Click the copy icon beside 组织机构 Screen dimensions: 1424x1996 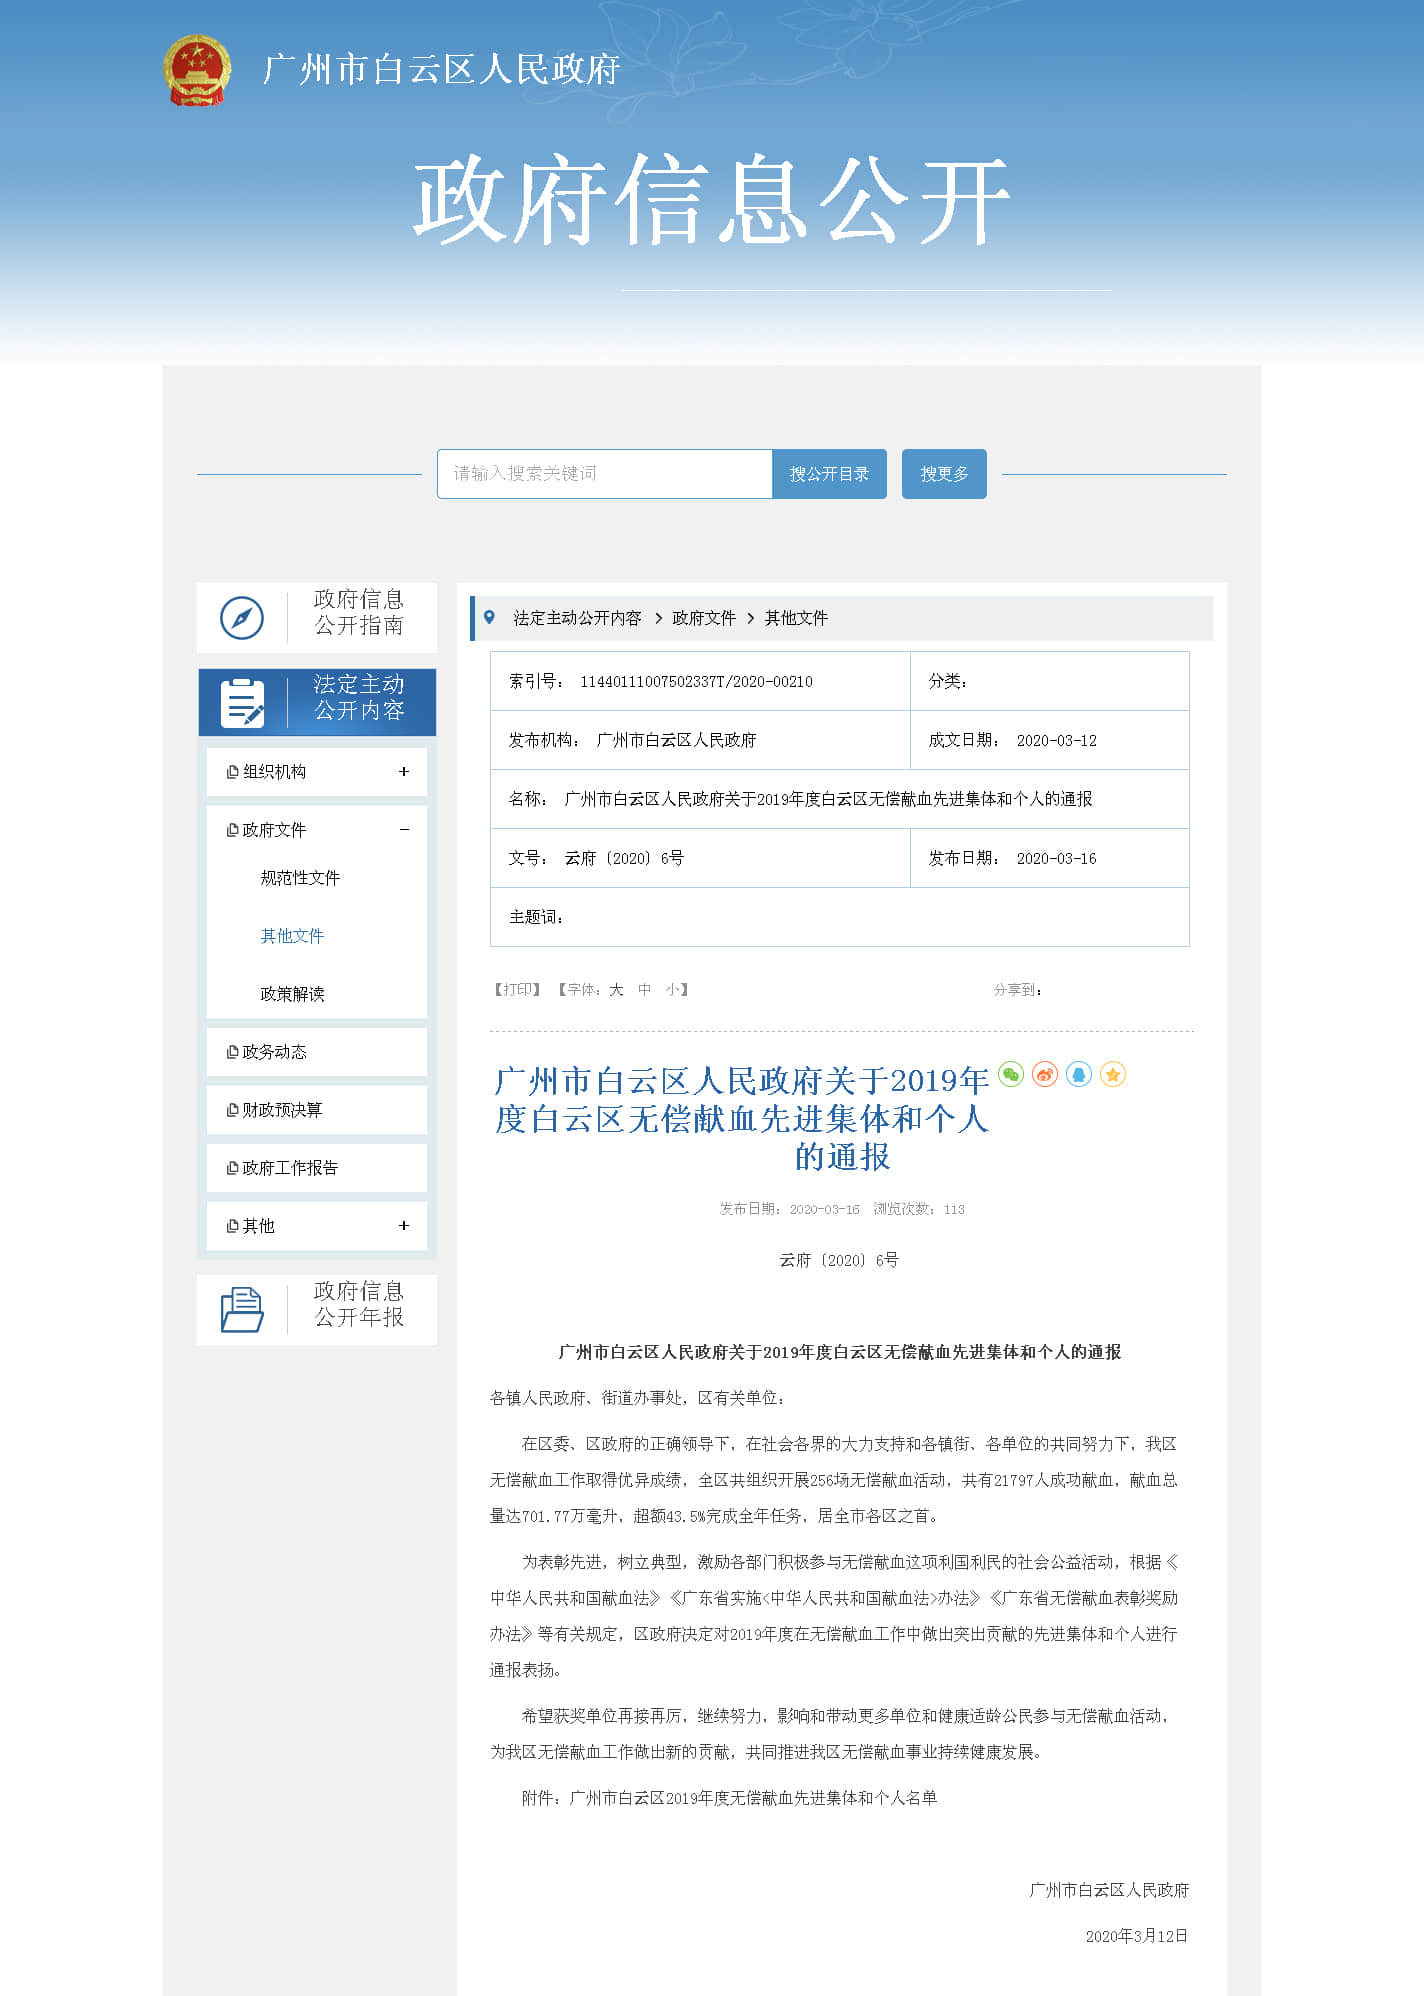233,772
